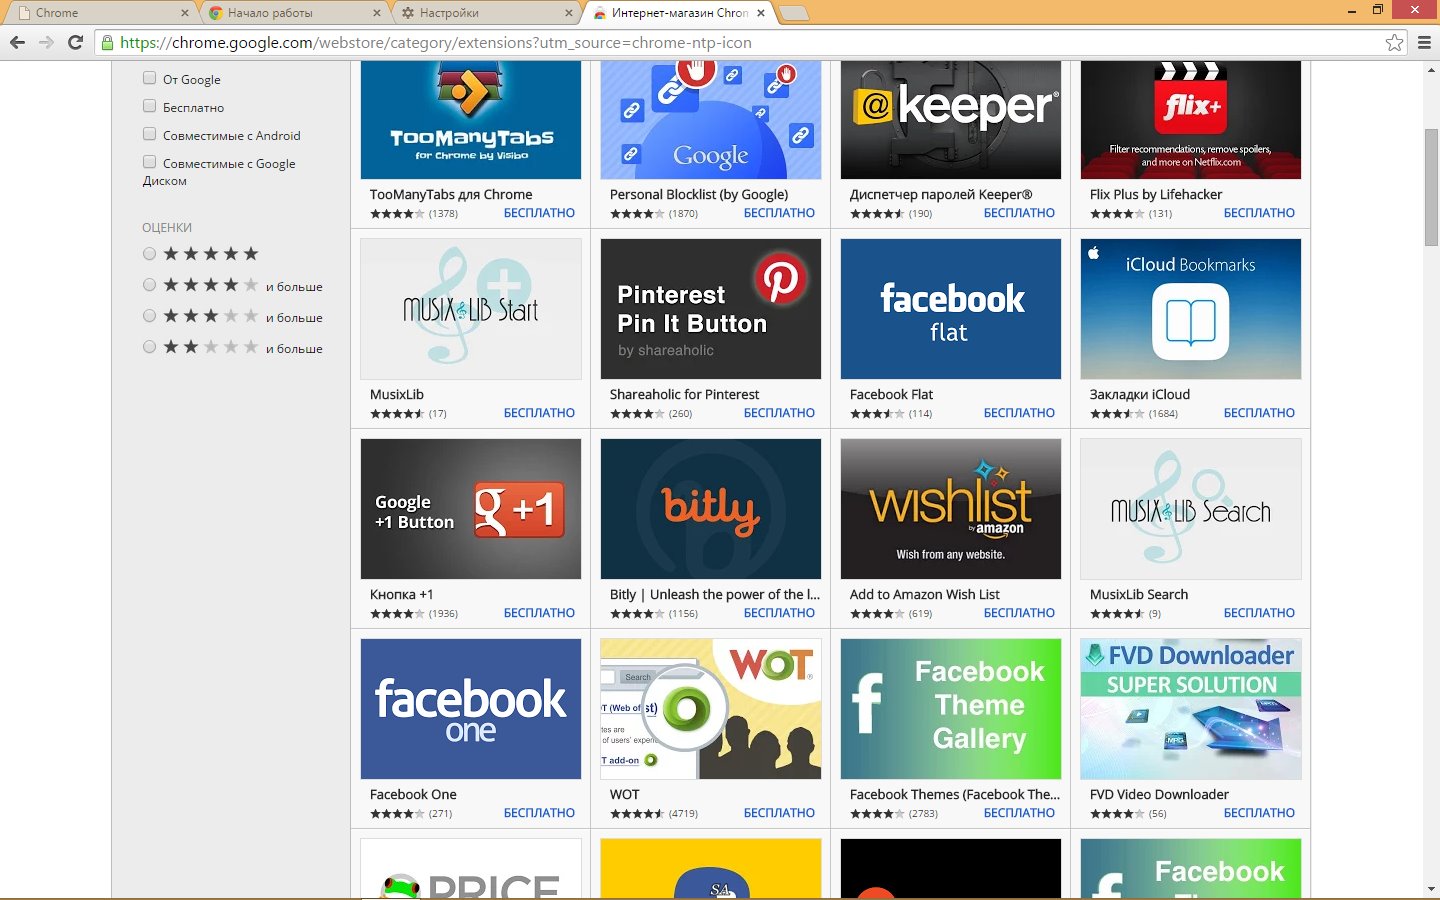Click БЕСПЛАТНО under TooManyTabs для Chrome
The height and width of the screenshot is (900, 1440).
(539, 213)
